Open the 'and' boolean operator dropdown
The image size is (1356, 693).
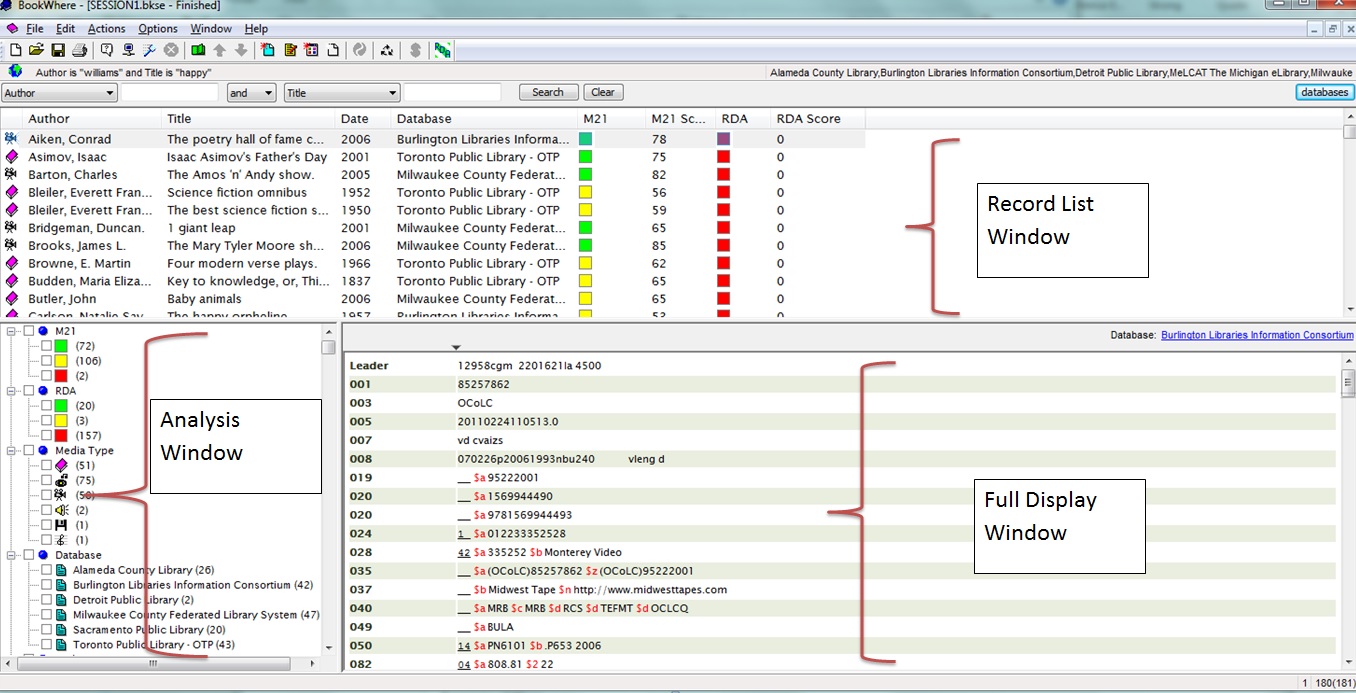(x=268, y=93)
